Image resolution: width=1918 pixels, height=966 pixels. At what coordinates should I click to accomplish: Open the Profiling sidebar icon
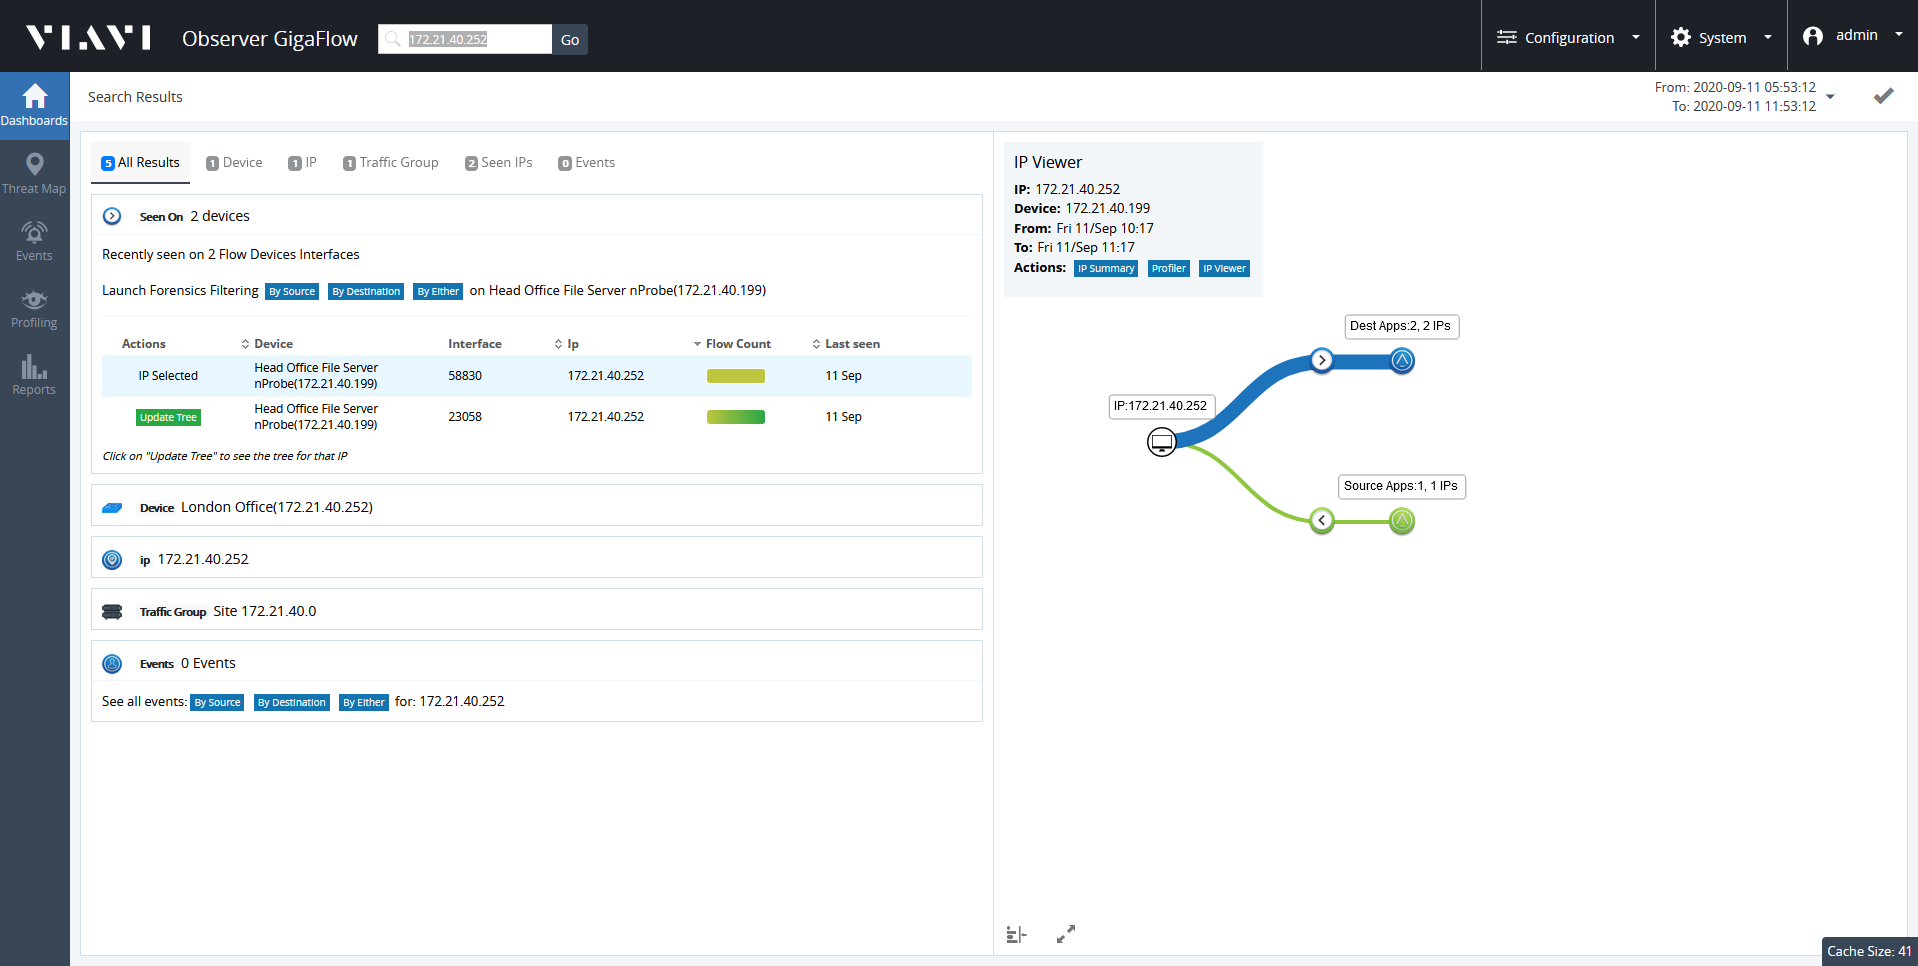[34, 299]
